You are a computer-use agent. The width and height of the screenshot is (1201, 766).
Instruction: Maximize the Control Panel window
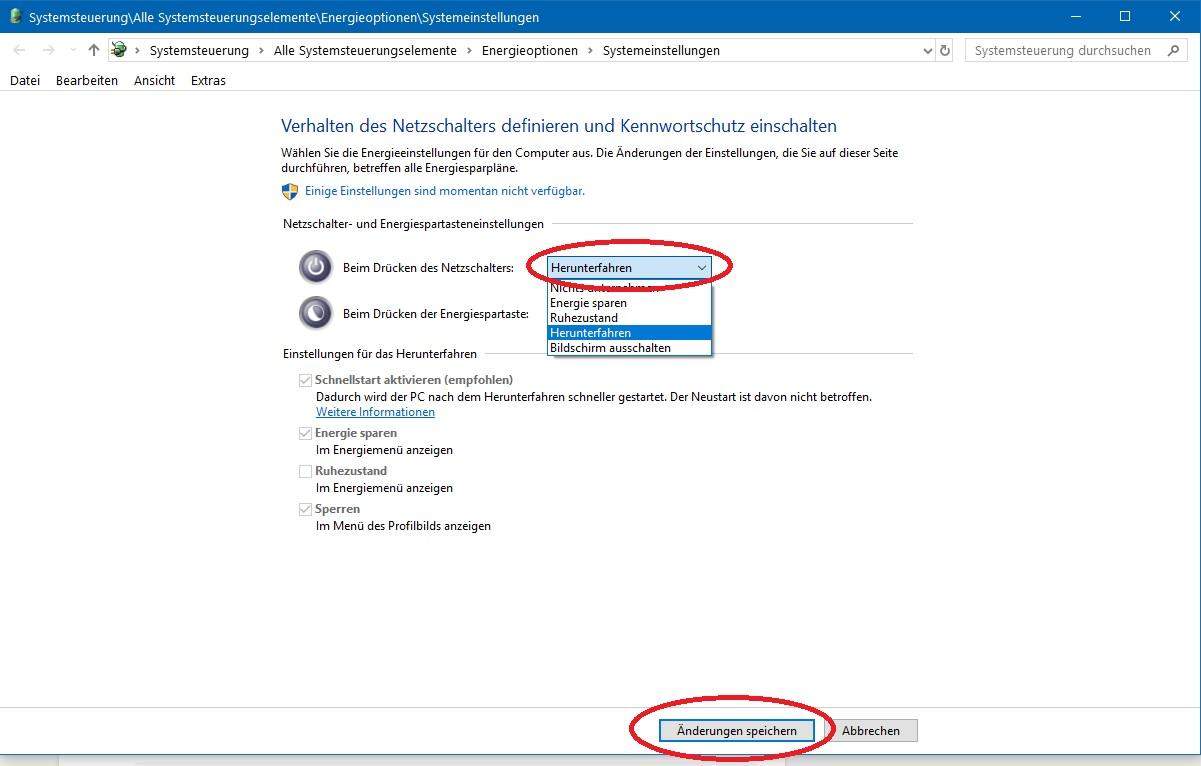coord(1125,16)
